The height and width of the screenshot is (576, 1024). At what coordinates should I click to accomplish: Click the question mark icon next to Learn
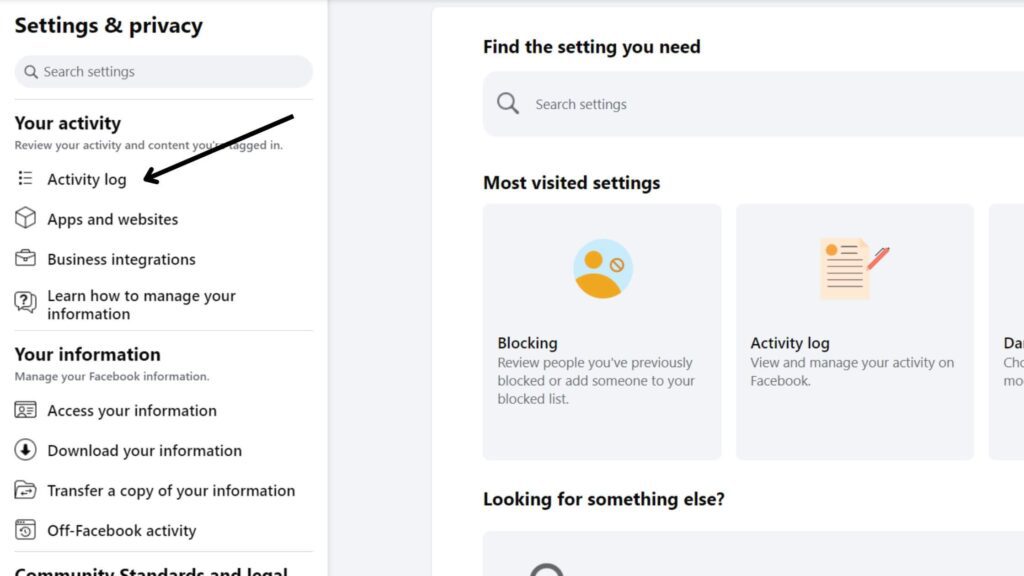pyautogui.click(x=24, y=300)
